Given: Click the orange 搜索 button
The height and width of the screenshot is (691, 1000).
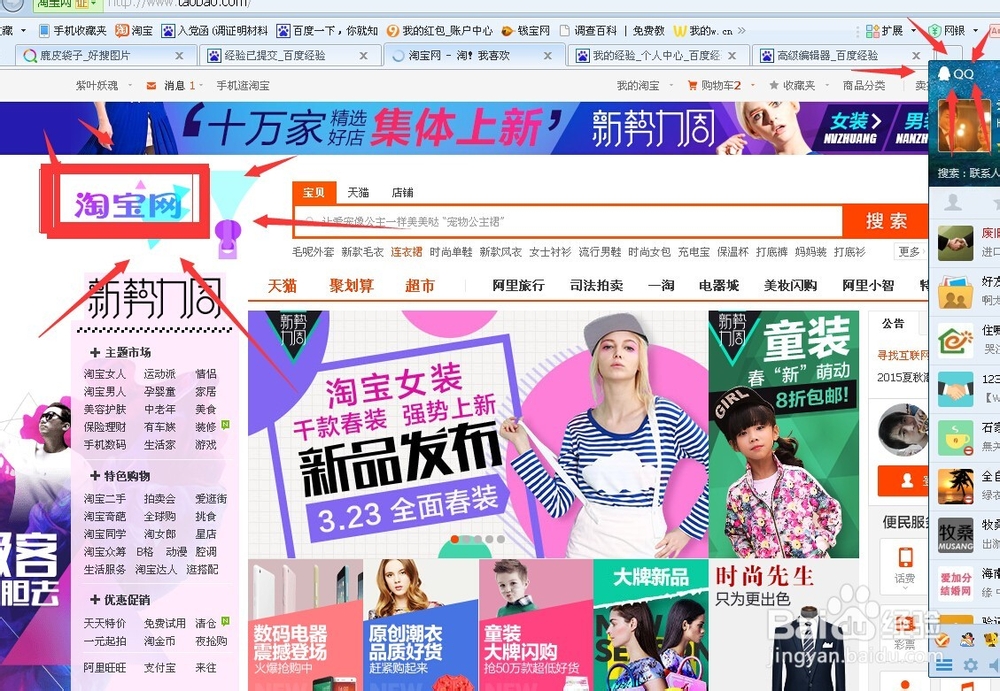Looking at the screenshot, I should (x=886, y=221).
